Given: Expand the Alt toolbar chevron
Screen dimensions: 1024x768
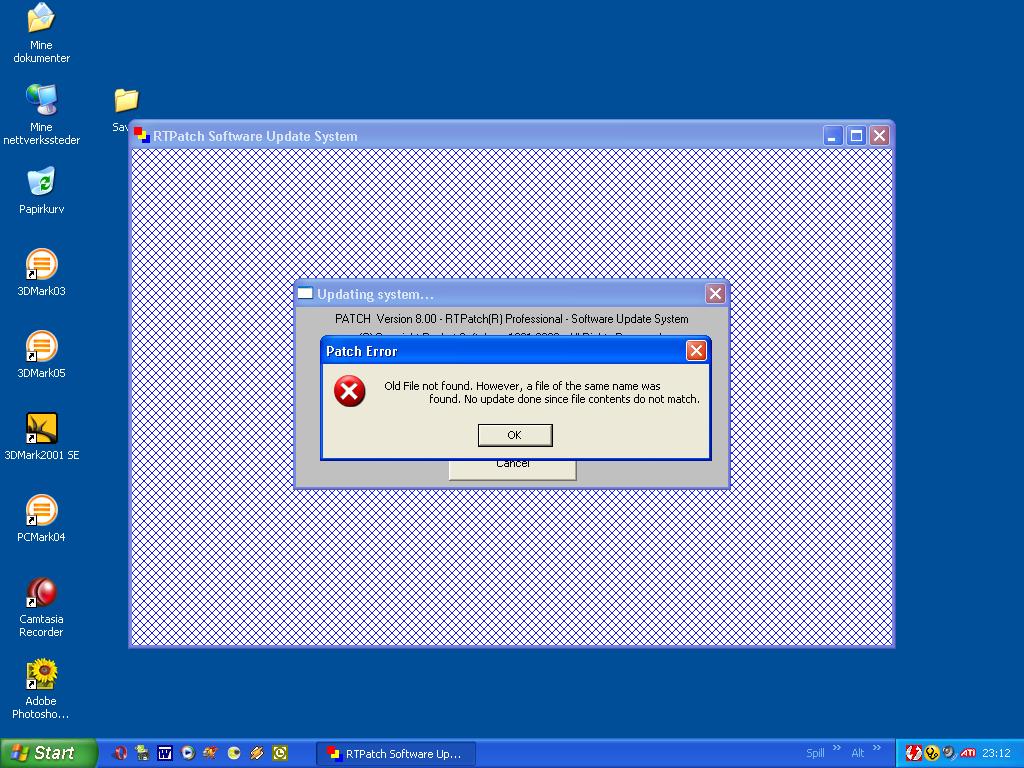Looking at the screenshot, I should coord(876,748).
